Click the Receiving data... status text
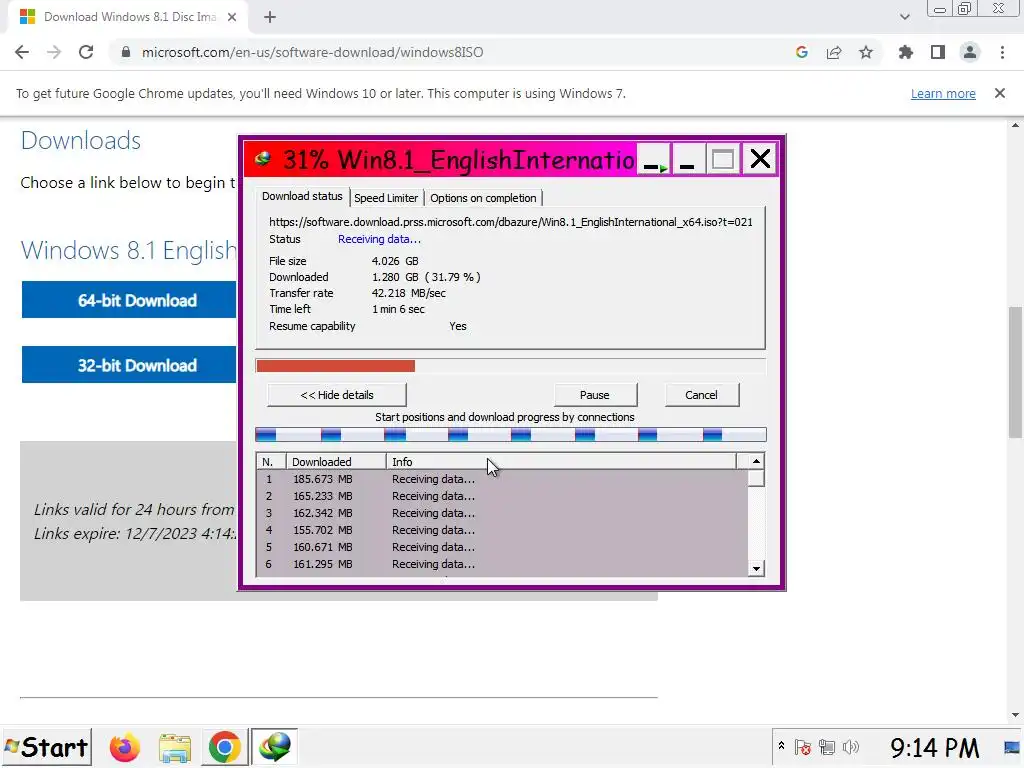The height and width of the screenshot is (768, 1024). (x=379, y=239)
